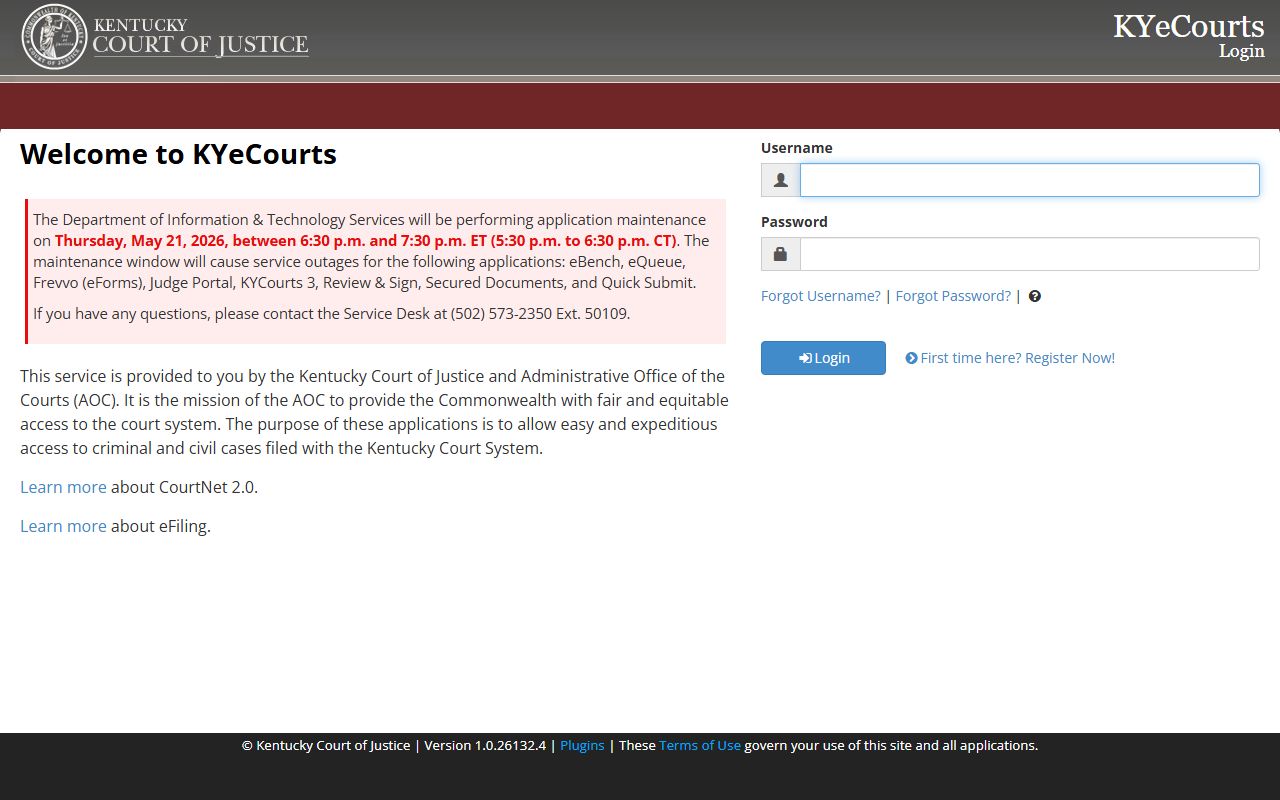Click the KYeCourts title in header
Viewport: 1280px width, 800px height.
click(x=1189, y=26)
